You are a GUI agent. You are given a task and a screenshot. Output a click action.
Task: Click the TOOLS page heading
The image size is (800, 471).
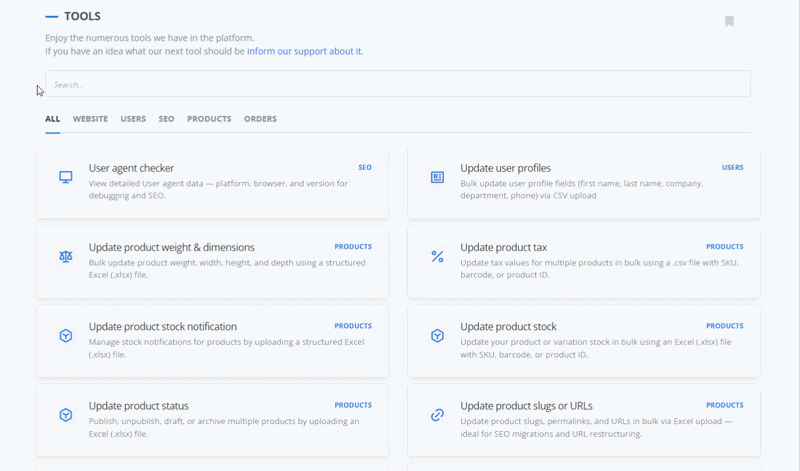coord(82,16)
